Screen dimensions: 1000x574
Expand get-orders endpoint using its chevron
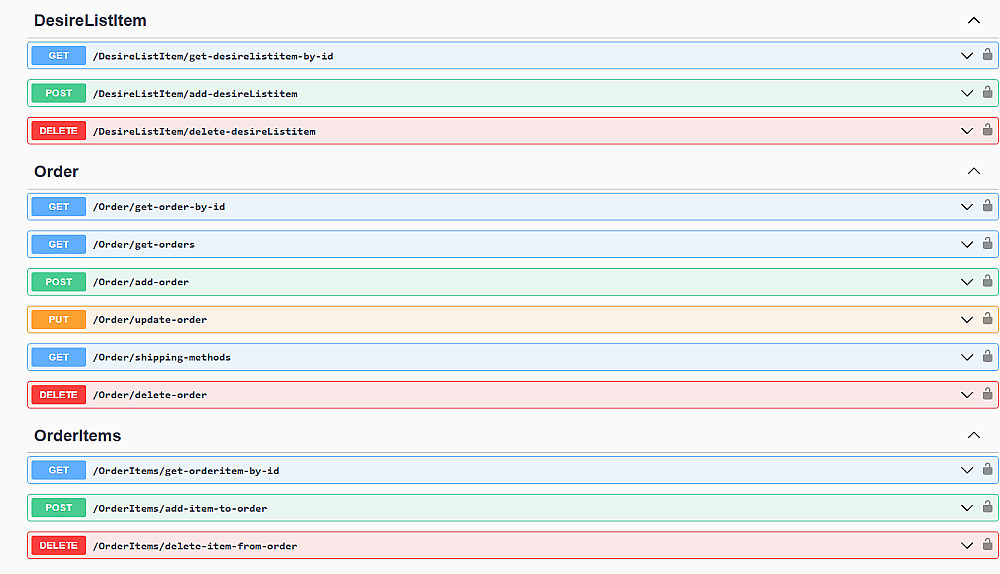[x=966, y=244]
